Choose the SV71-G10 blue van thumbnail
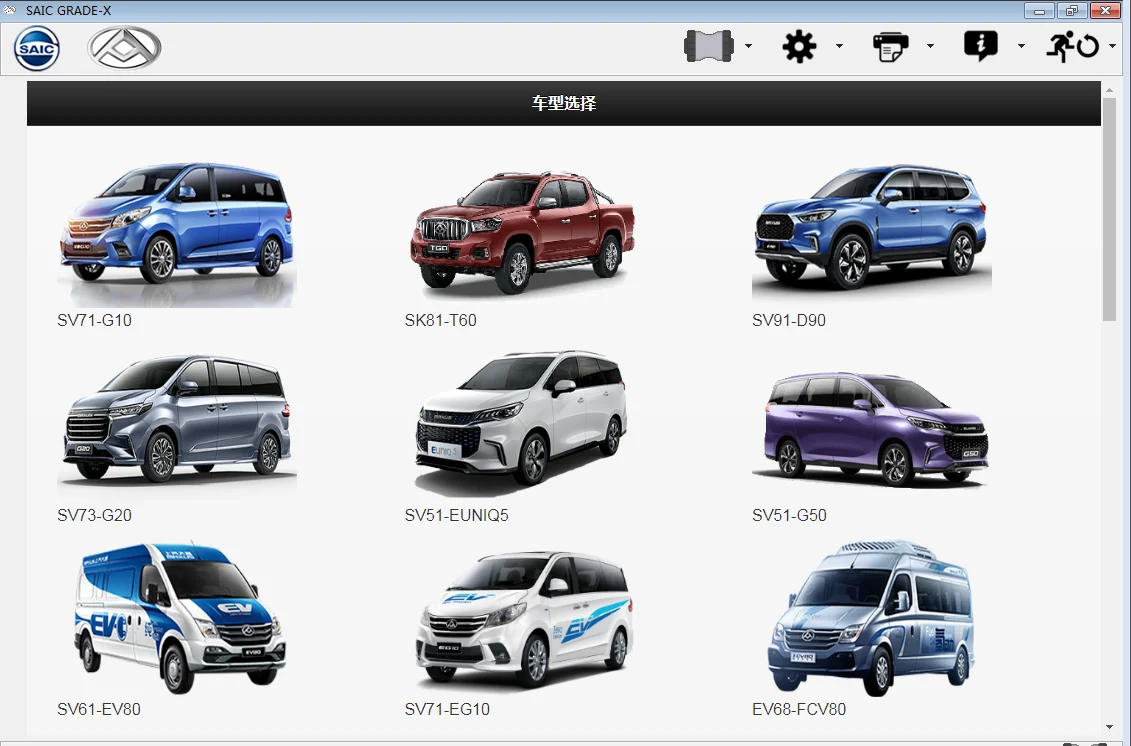 pyautogui.click(x=177, y=234)
